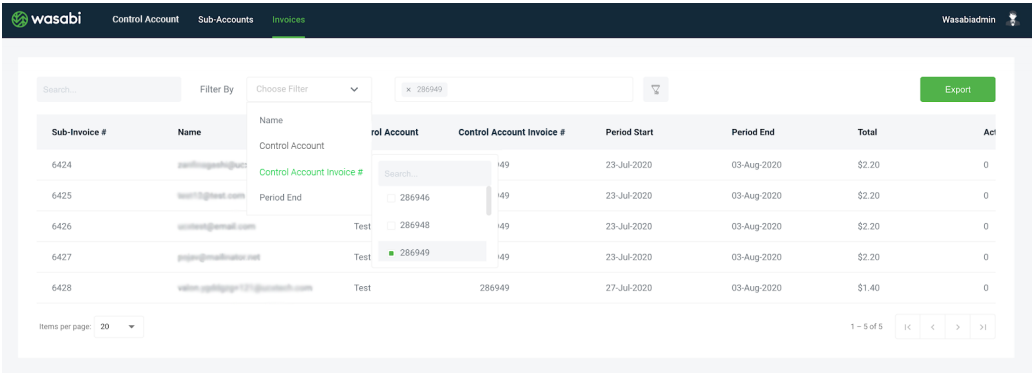1035x375 pixels.
Task: Open the Wasabiadmin user avatar menu
Action: 1013,19
